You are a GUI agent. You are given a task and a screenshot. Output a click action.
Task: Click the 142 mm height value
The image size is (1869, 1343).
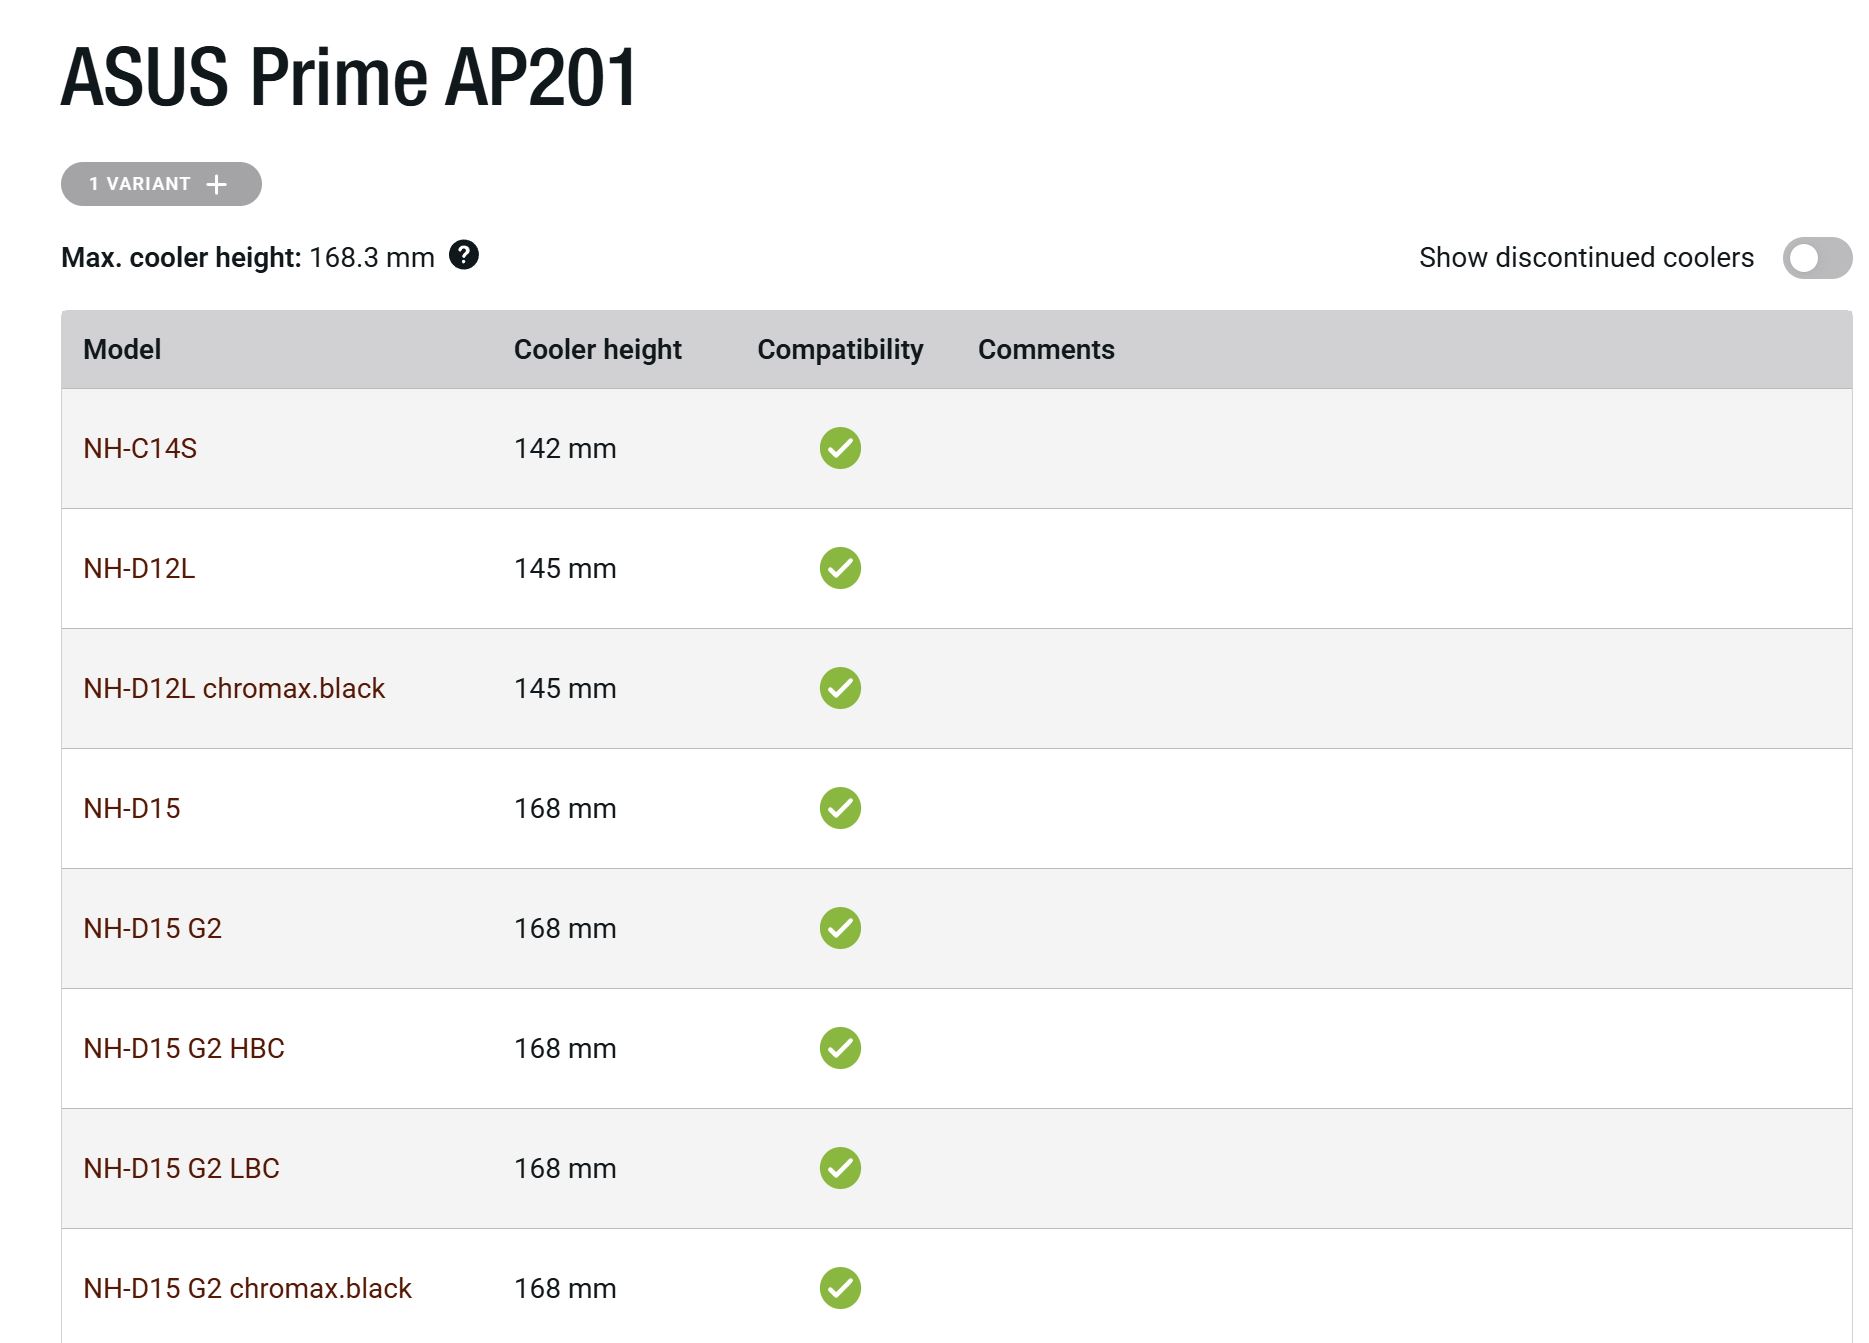point(565,448)
